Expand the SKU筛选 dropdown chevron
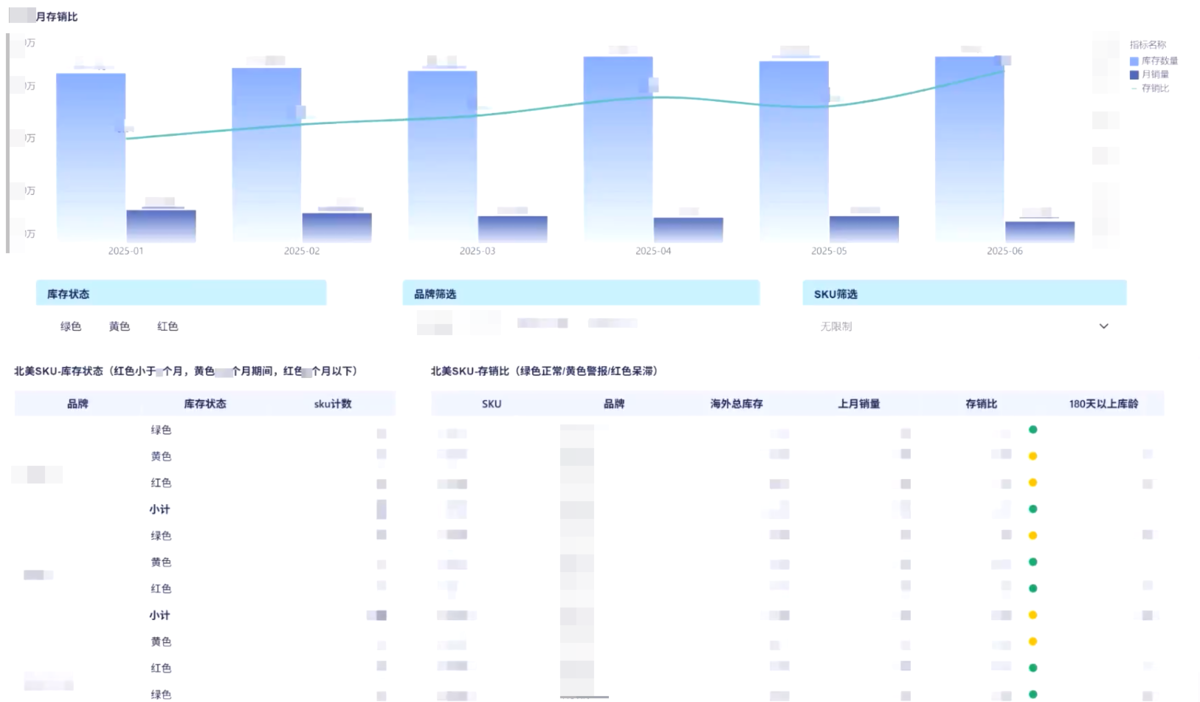Screen dimensions: 1200x702 tap(1104, 326)
